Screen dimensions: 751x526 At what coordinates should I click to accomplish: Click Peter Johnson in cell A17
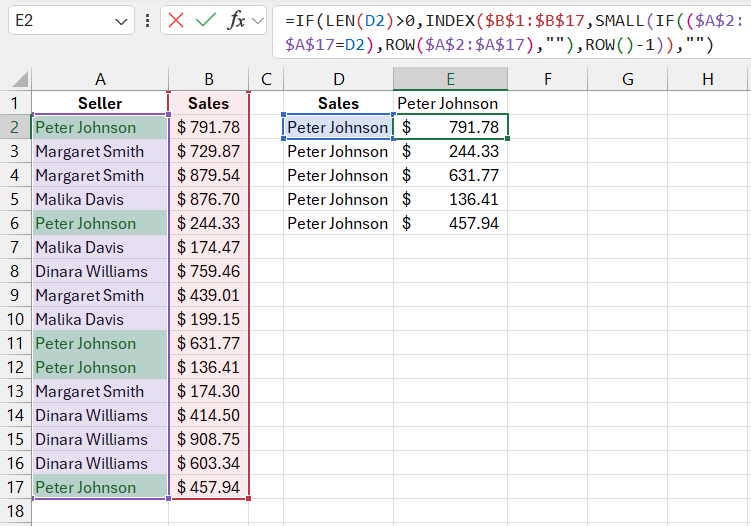point(100,487)
